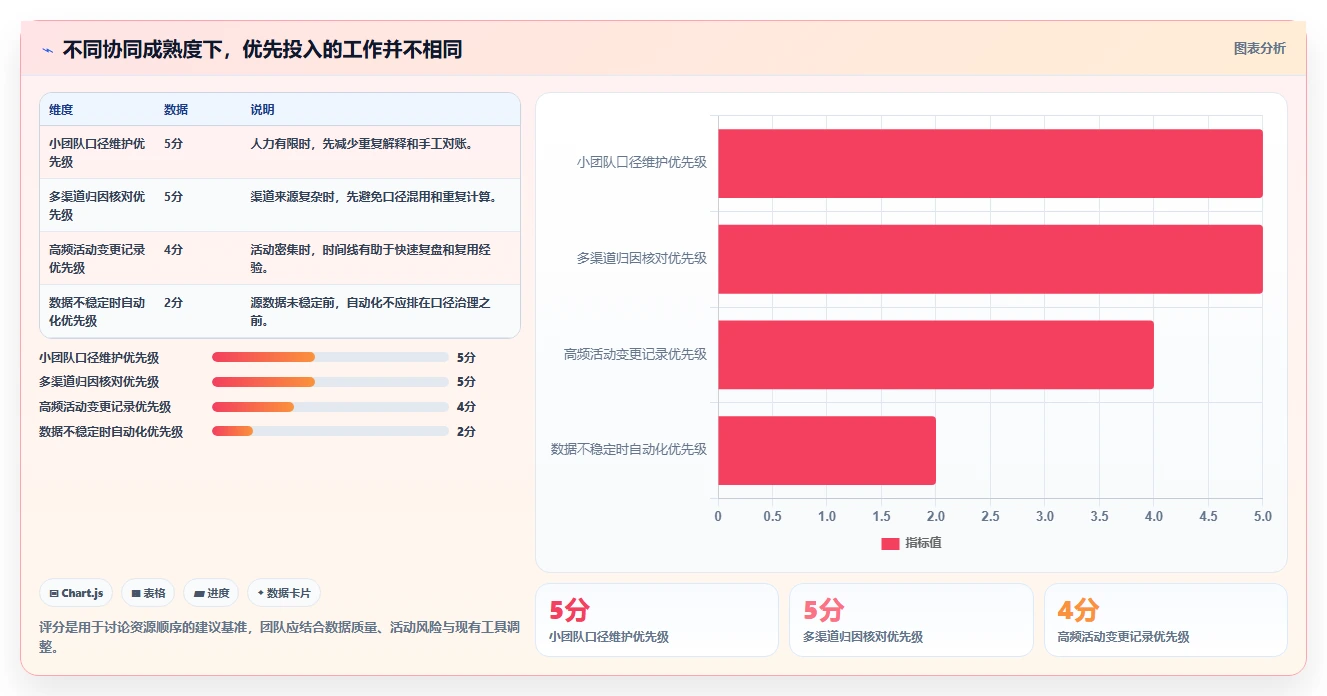This screenshot has width=1327, height=696.
Task: Open the 4分 card for 高频活动变更记录优先级
Action: [x=1166, y=620]
